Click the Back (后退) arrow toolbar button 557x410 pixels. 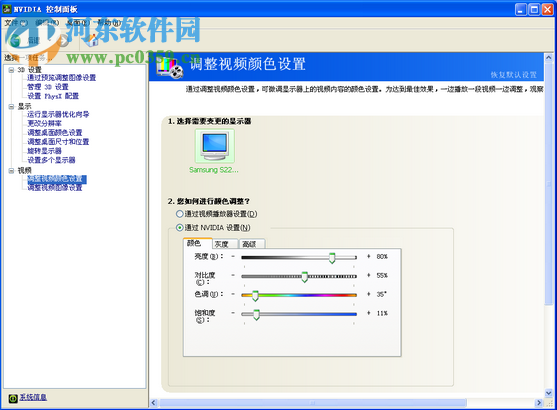(15, 41)
